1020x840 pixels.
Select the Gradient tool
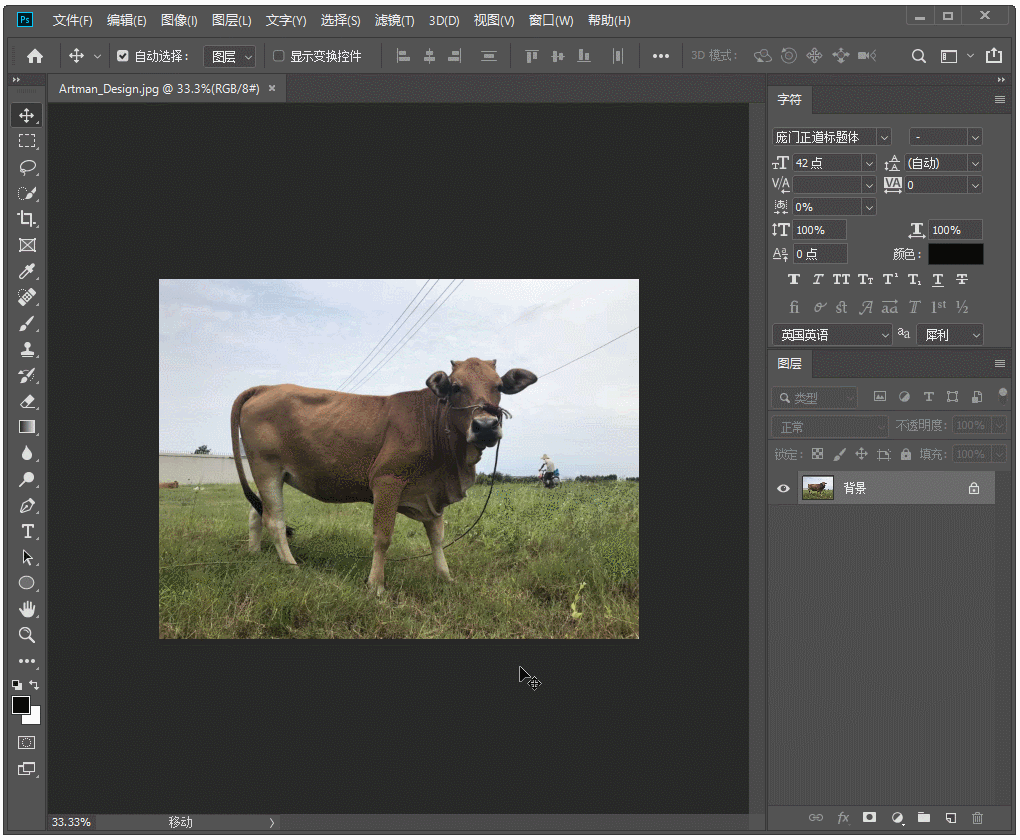(27, 427)
